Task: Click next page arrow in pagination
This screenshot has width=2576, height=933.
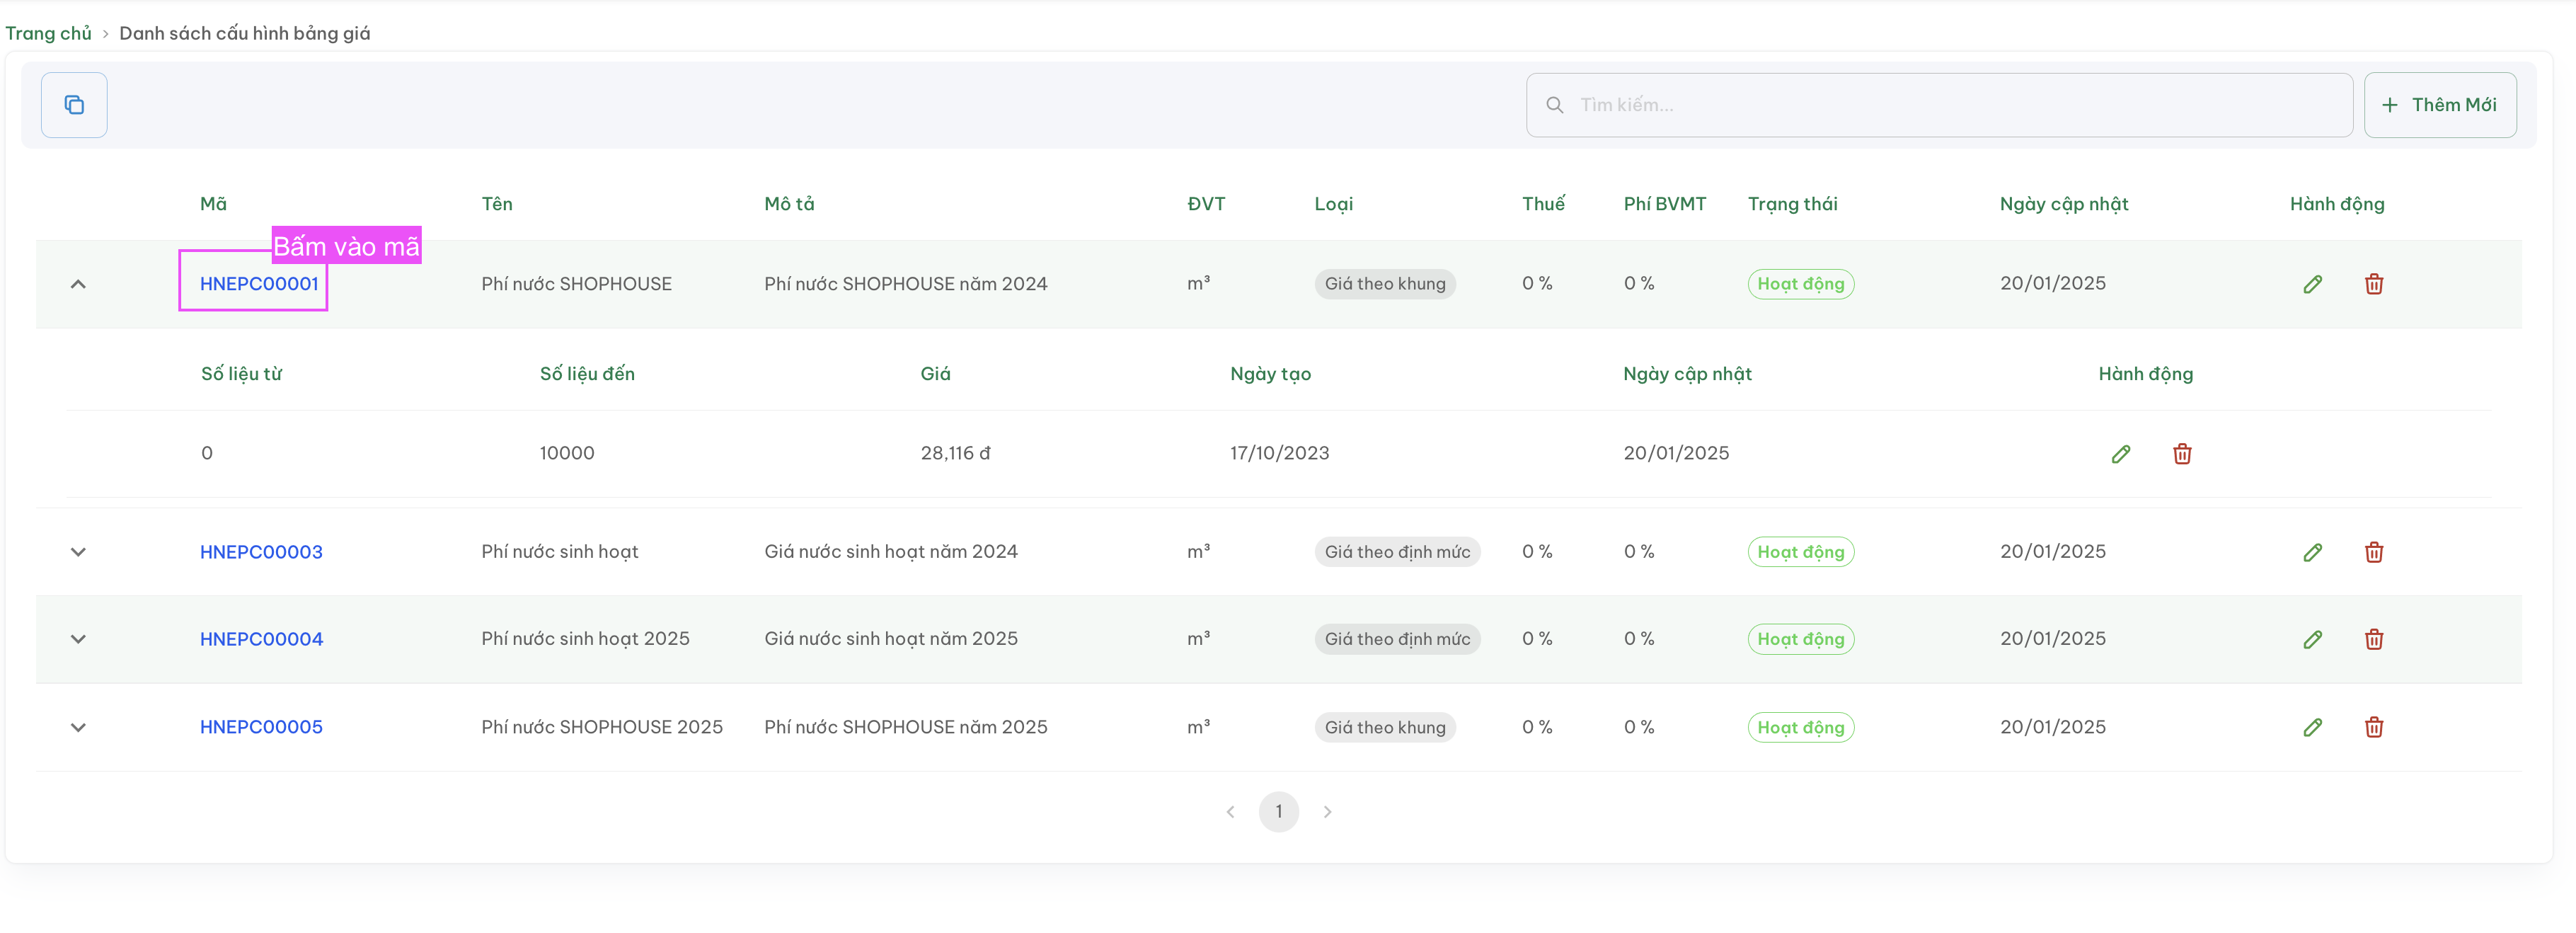Action: (x=1327, y=812)
